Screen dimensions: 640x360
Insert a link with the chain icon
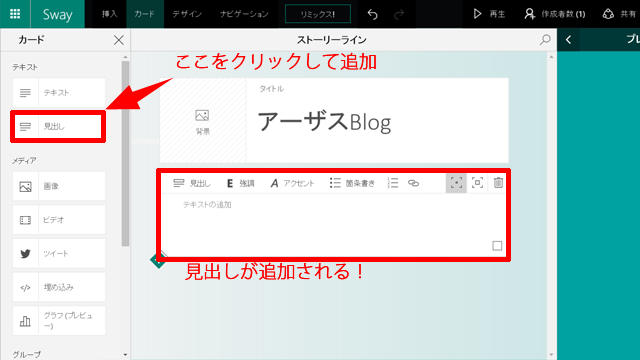coord(413,183)
